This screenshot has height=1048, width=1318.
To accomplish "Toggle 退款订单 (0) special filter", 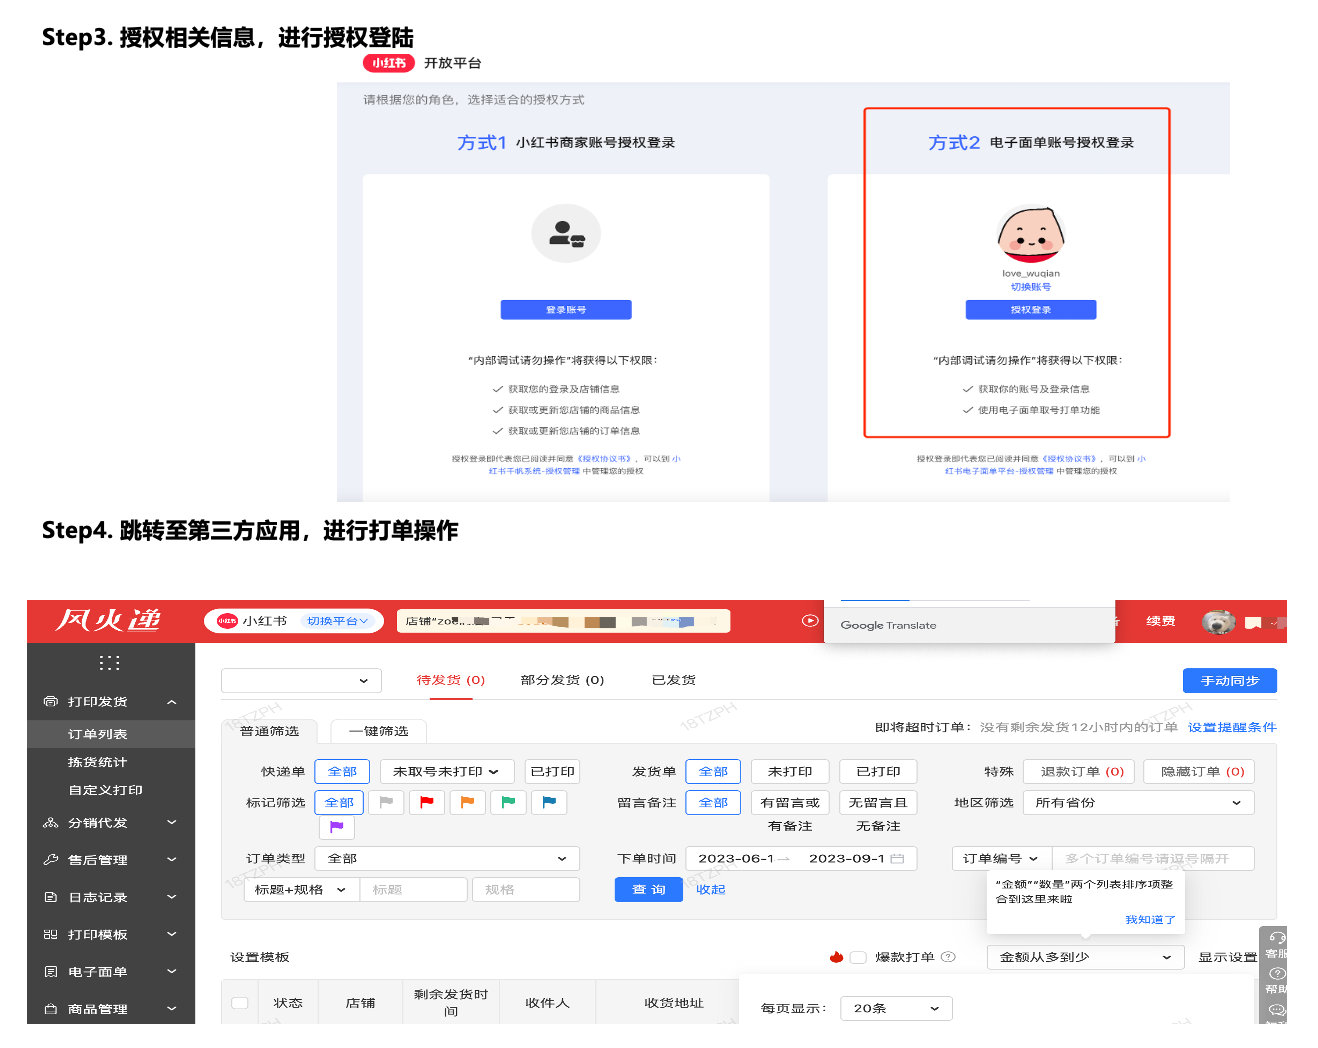I will (x=1082, y=772).
